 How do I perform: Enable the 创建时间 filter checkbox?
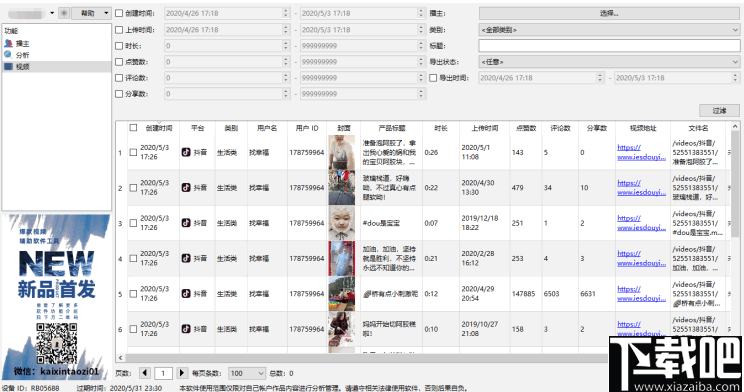coord(119,13)
